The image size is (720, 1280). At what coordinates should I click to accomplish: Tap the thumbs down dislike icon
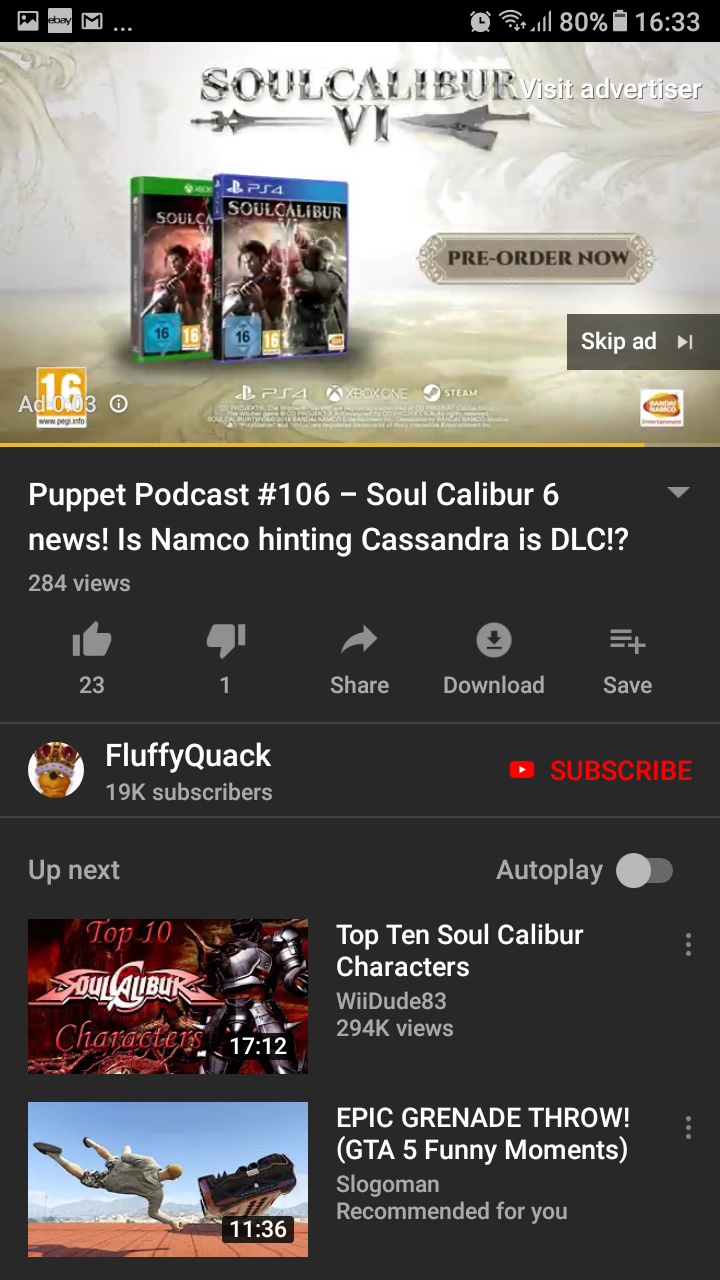click(x=226, y=641)
